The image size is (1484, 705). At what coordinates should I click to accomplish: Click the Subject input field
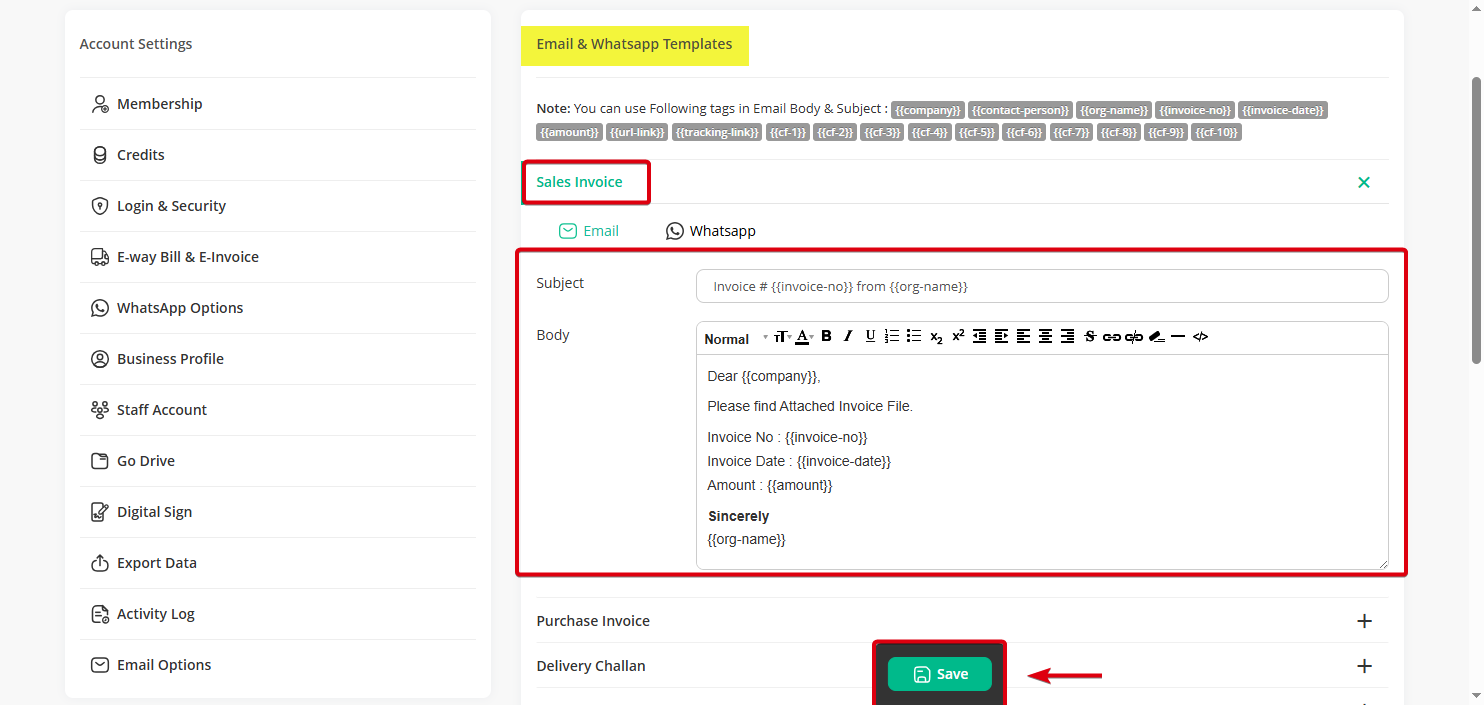pyautogui.click(x=1042, y=286)
